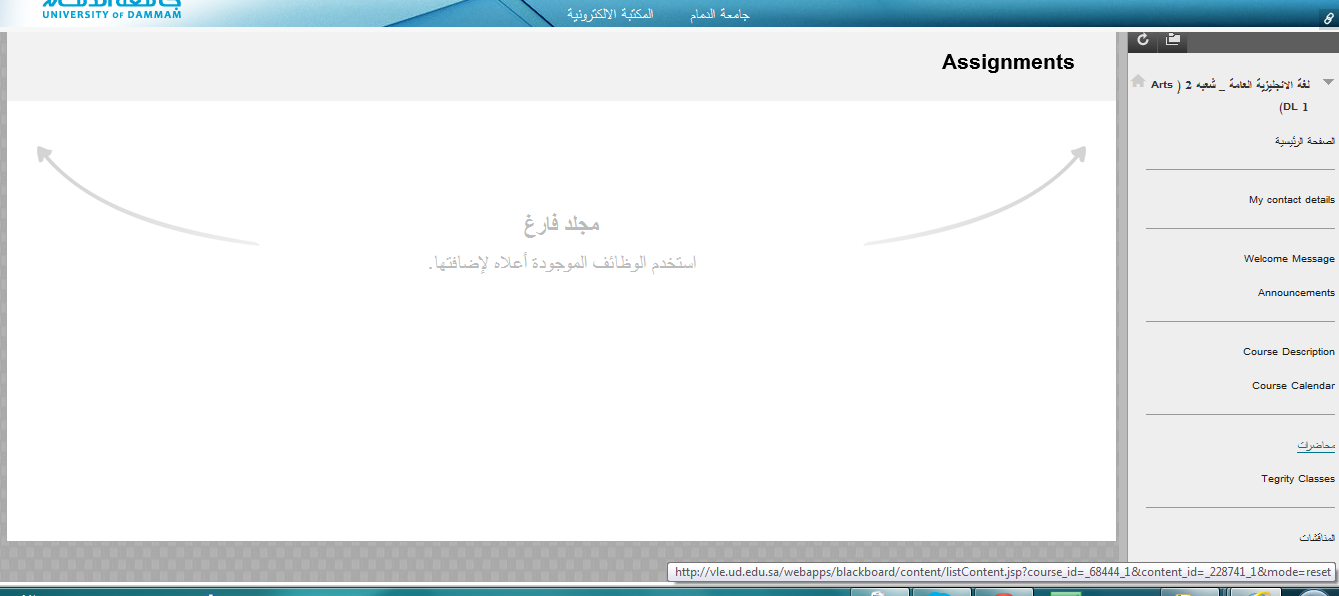Open the المكتبة الالكترونية top tab
The height and width of the screenshot is (596, 1339).
pos(610,15)
